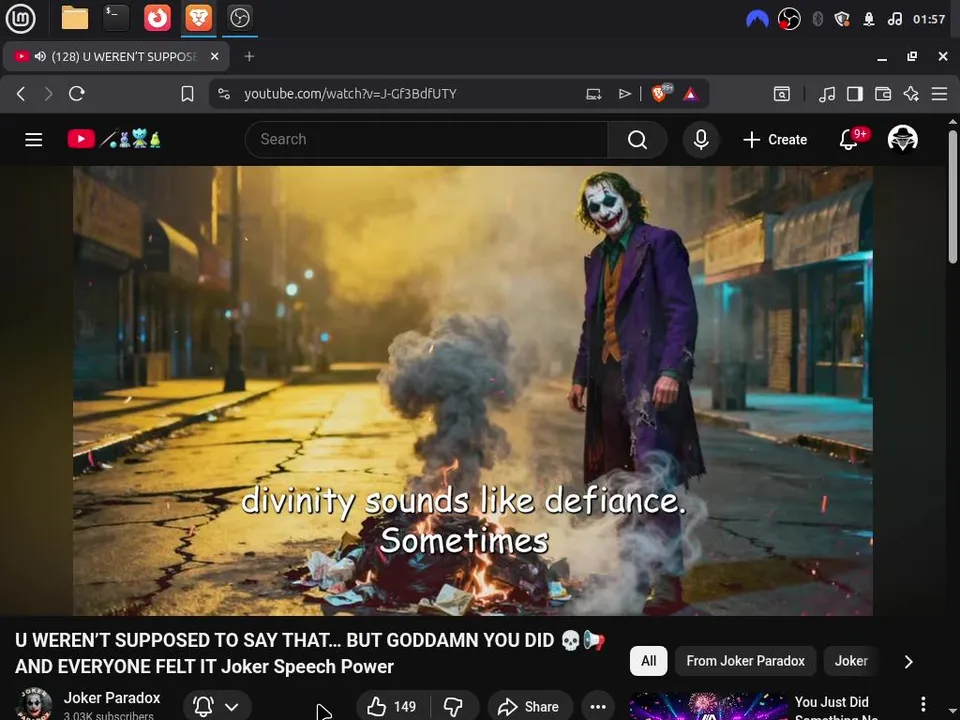Open the security shield tray icon
Screen dimensions: 960x720
coord(842,19)
